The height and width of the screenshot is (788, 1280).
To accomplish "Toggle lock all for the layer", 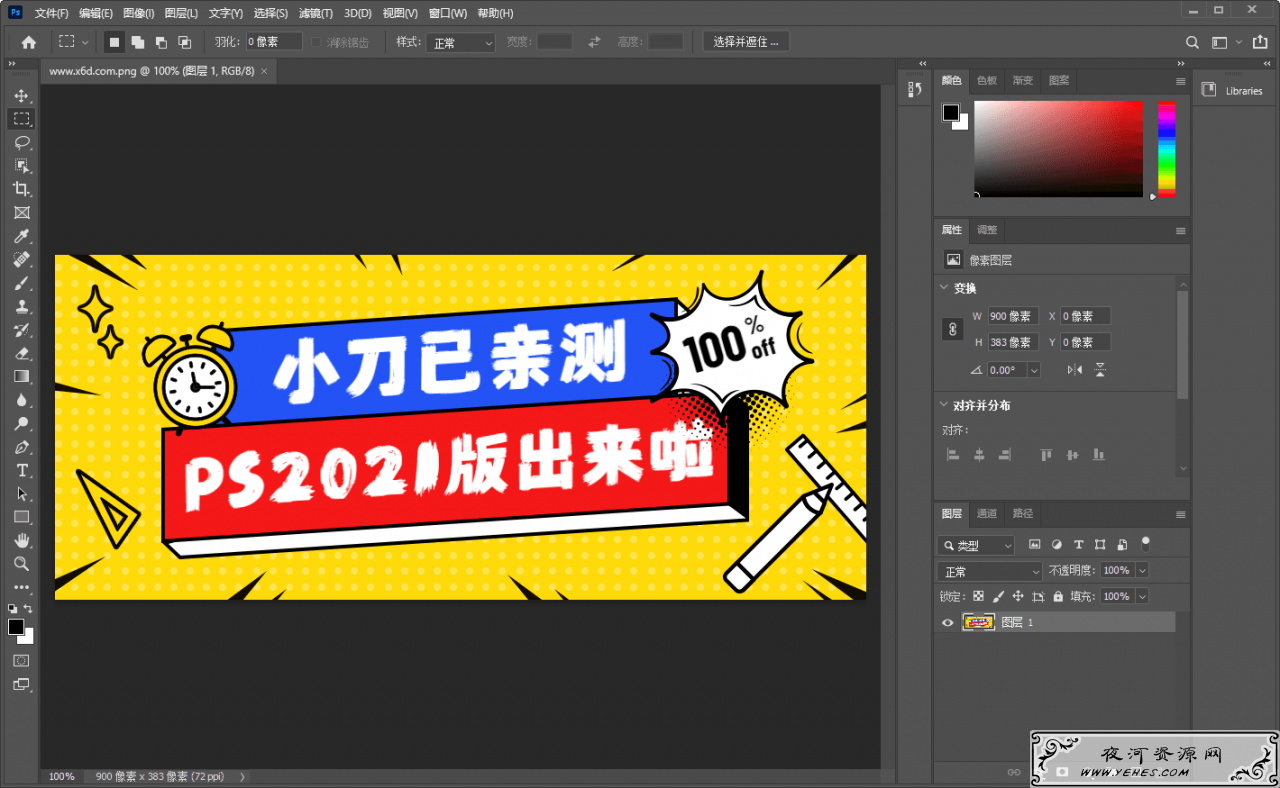I will pos(1058,596).
